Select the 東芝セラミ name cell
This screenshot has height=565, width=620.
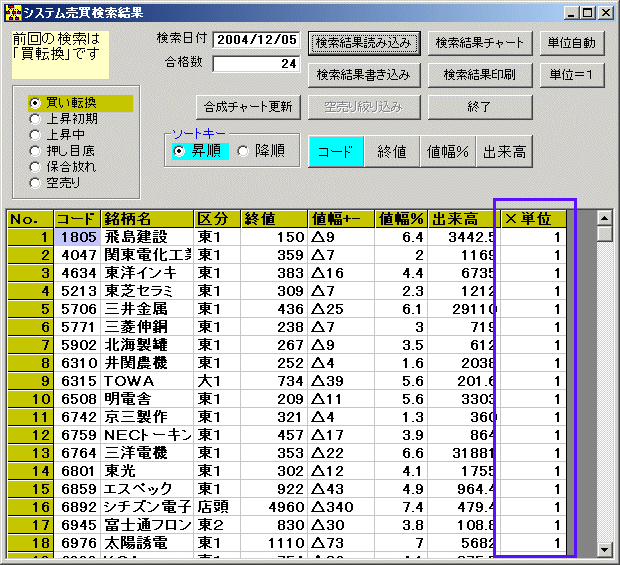pos(147,291)
